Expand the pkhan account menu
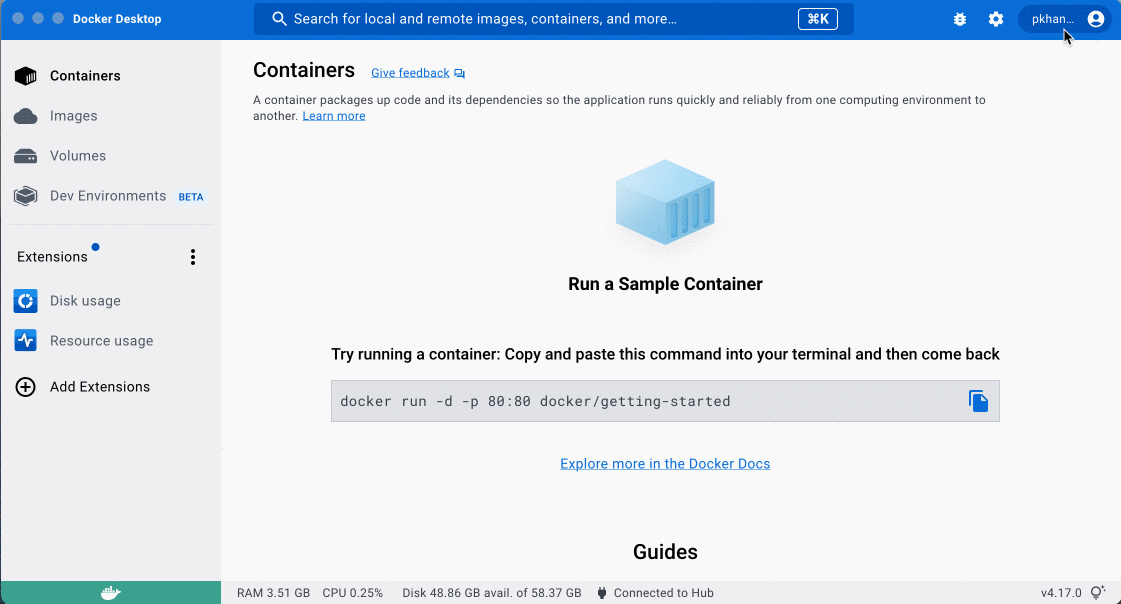Image resolution: width=1121 pixels, height=604 pixels. [1066, 19]
